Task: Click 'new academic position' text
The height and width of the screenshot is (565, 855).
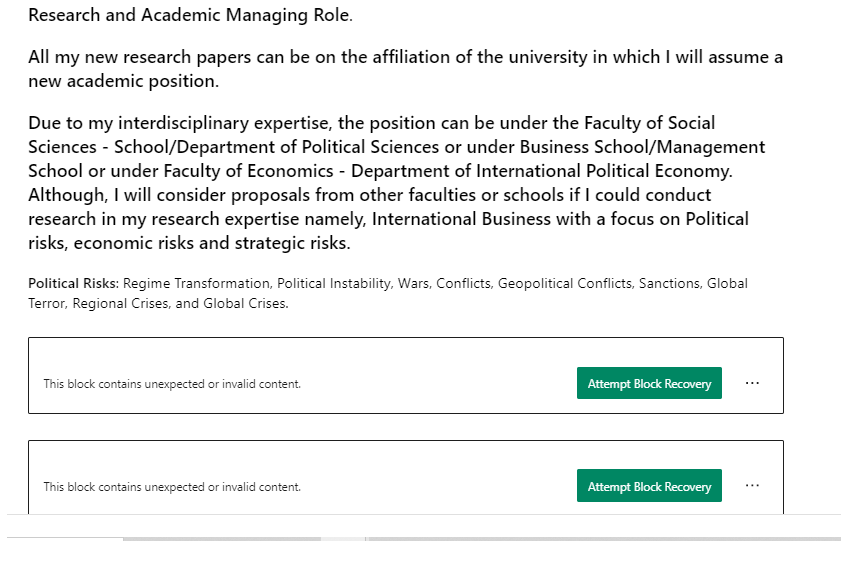Action: [123, 81]
